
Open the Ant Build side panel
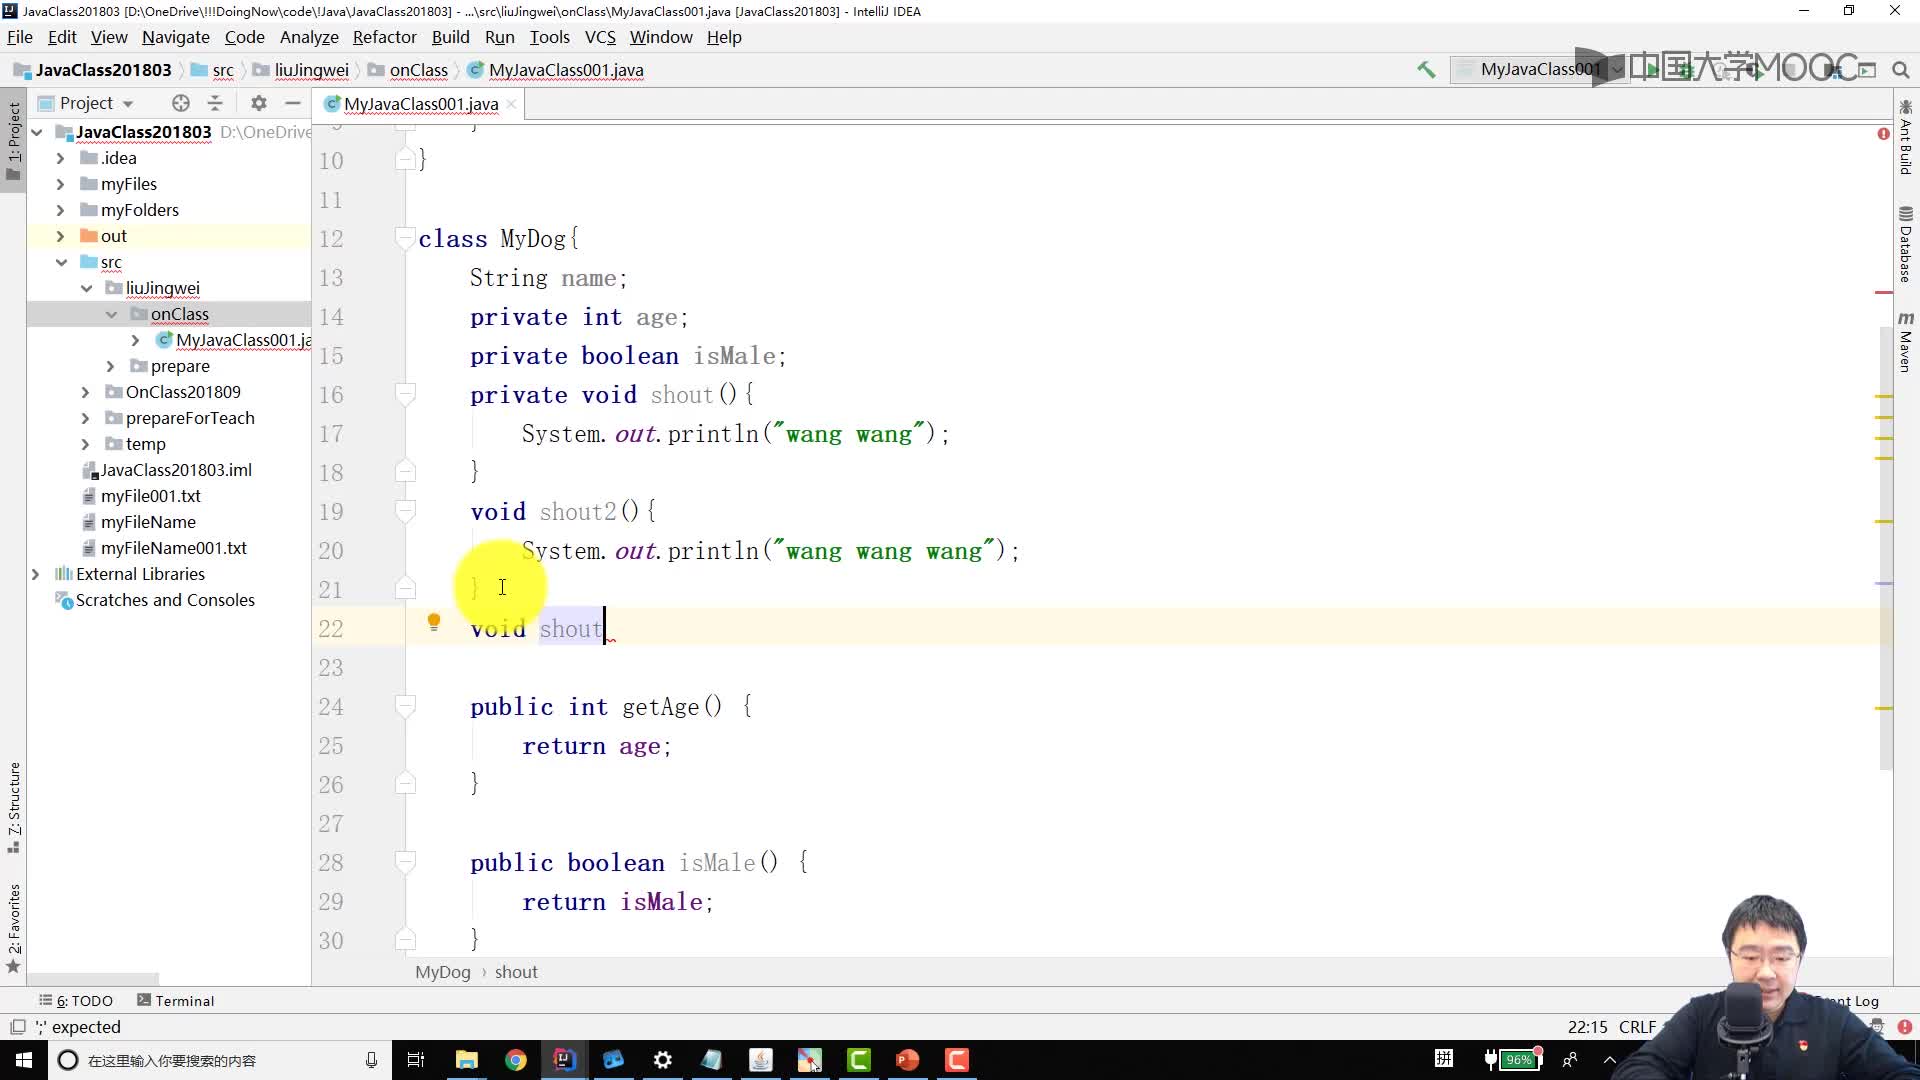click(1905, 137)
